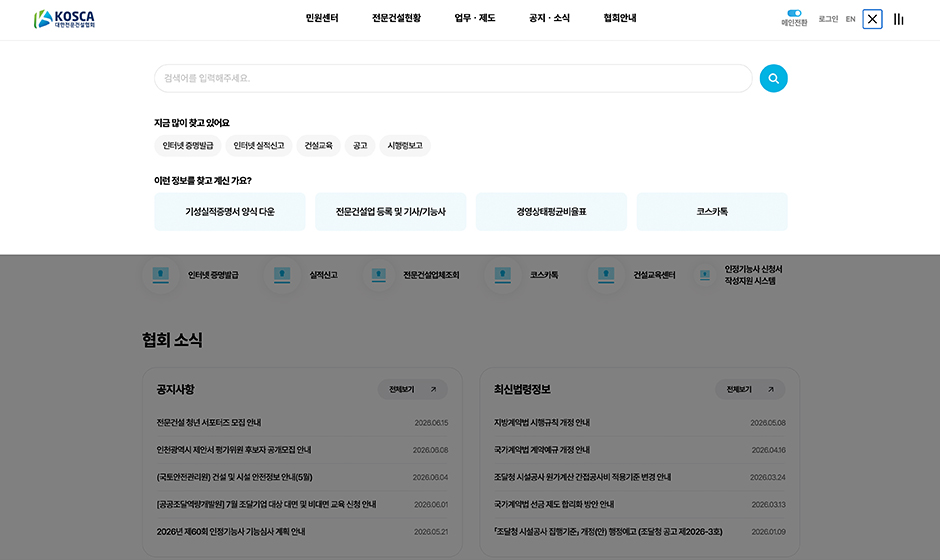Viewport: 940px width, 560px height.
Task: Open 업무 · 제도 menu
Action: click(x=475, y=18)
